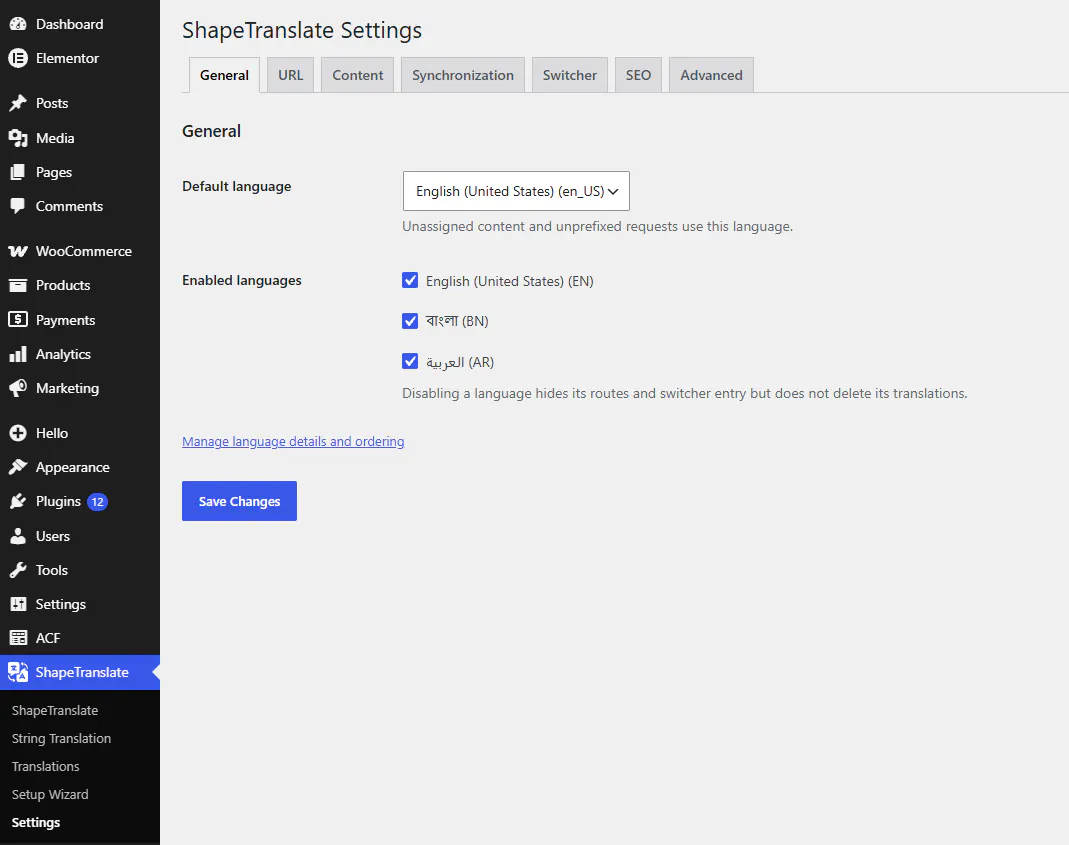Click the English (United States) (EN) label
1069x845 pixels.
click(x=509, y=281)
